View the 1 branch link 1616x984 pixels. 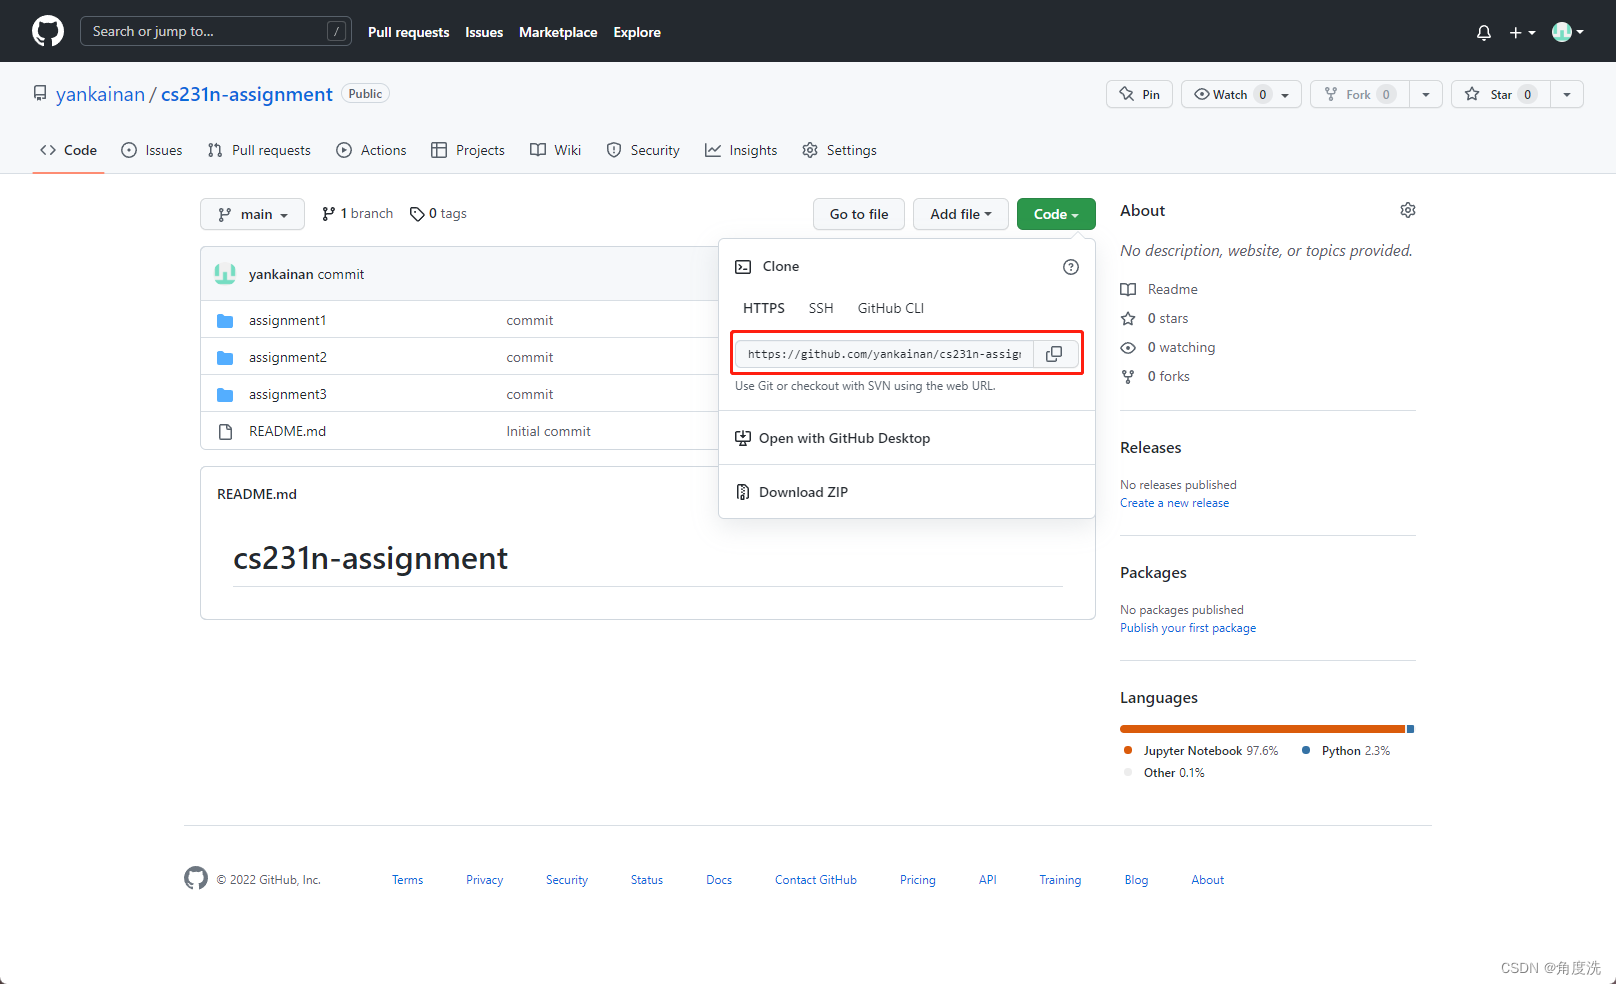point(357,214)
